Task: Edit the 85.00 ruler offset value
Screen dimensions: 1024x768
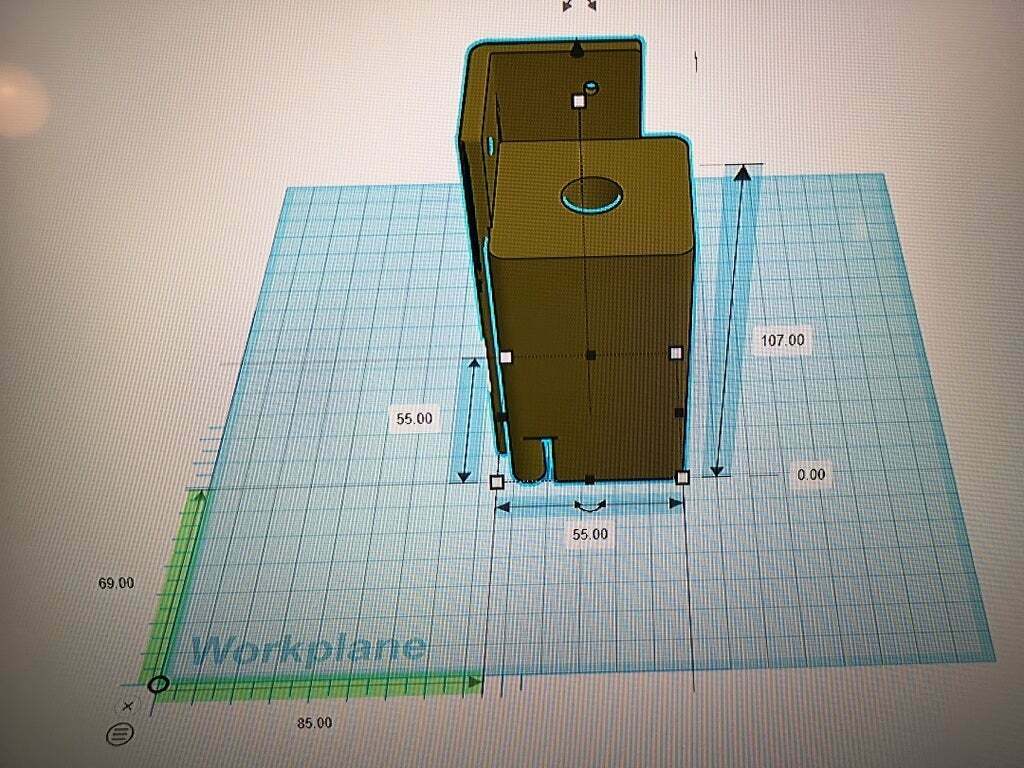Action: point(315,723)
